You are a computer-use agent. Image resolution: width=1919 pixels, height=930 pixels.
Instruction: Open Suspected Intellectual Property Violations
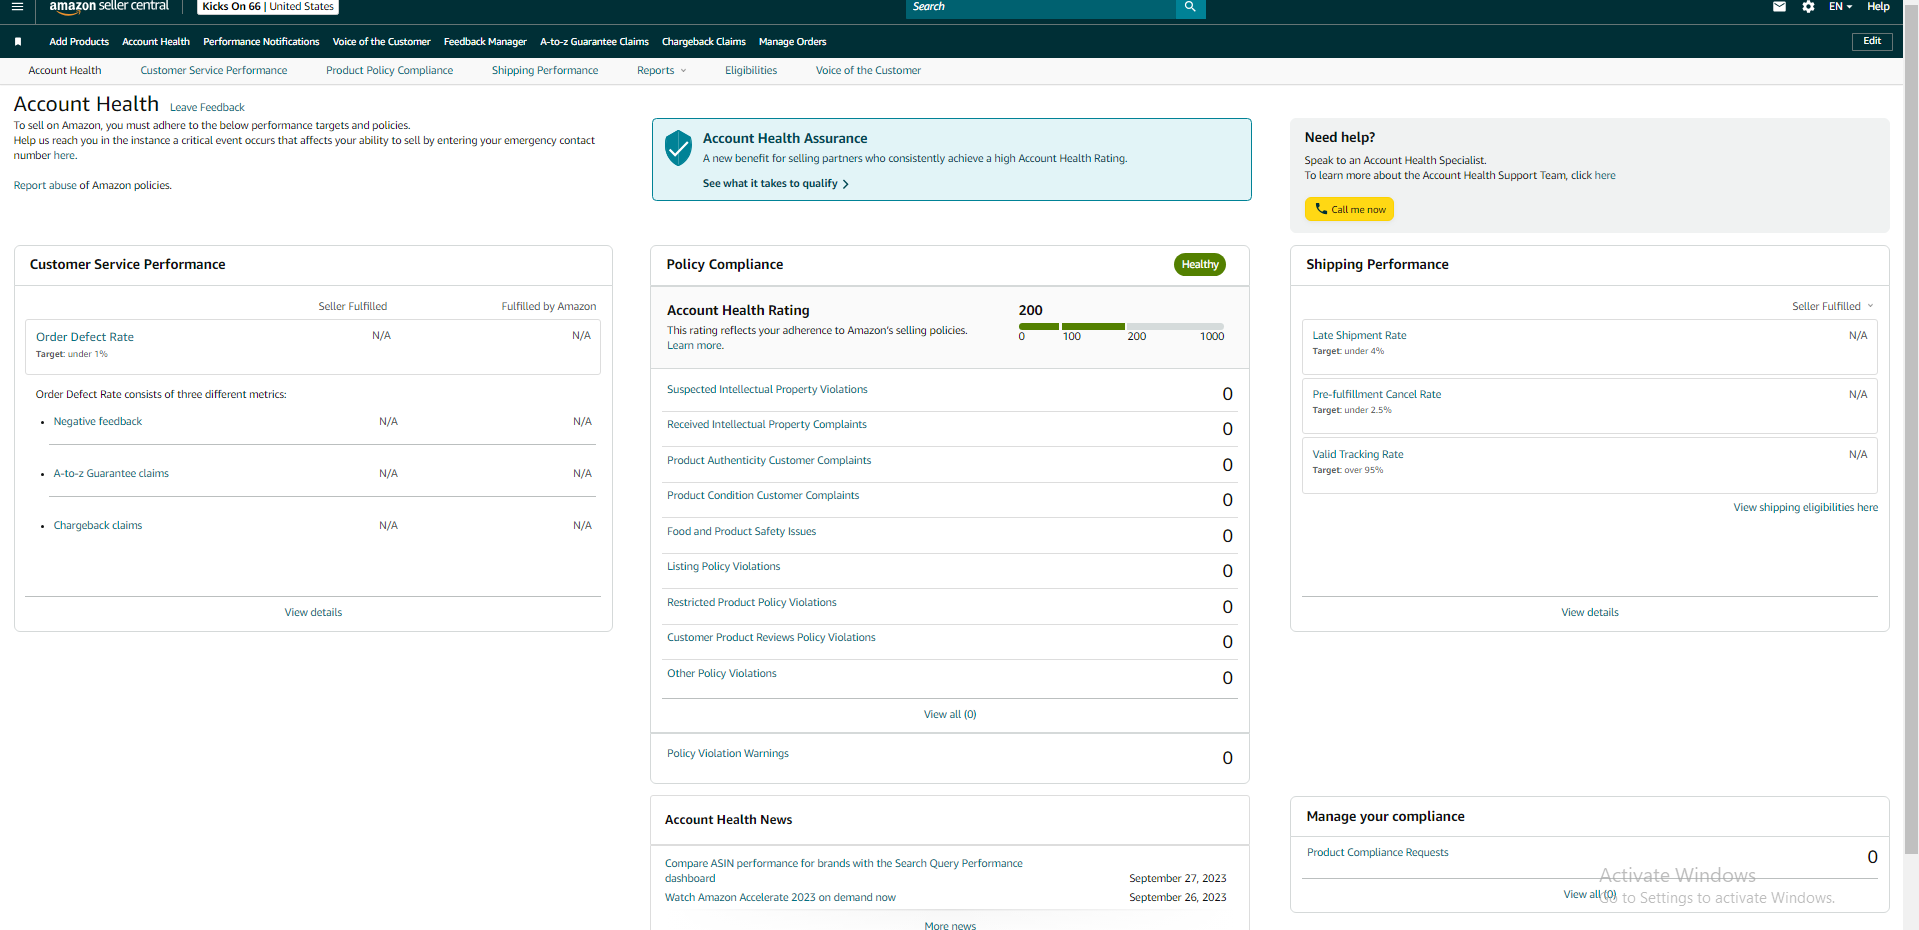[x=767, y=390]
